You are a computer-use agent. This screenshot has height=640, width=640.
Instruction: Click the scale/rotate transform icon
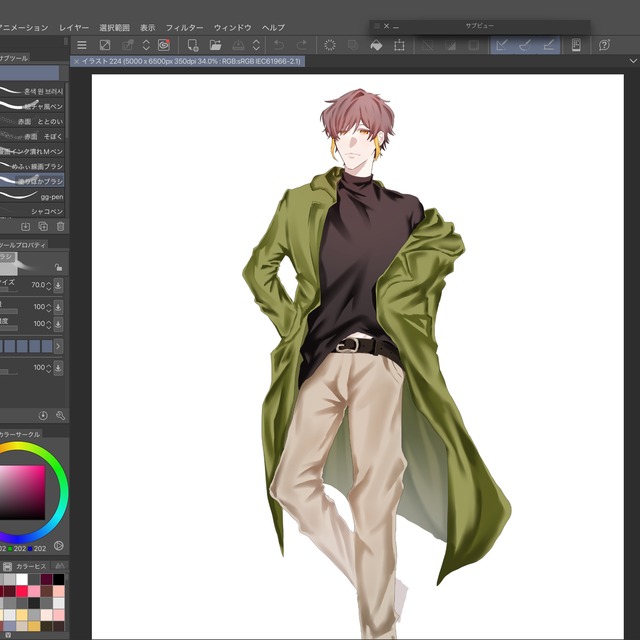pos(399,45)
